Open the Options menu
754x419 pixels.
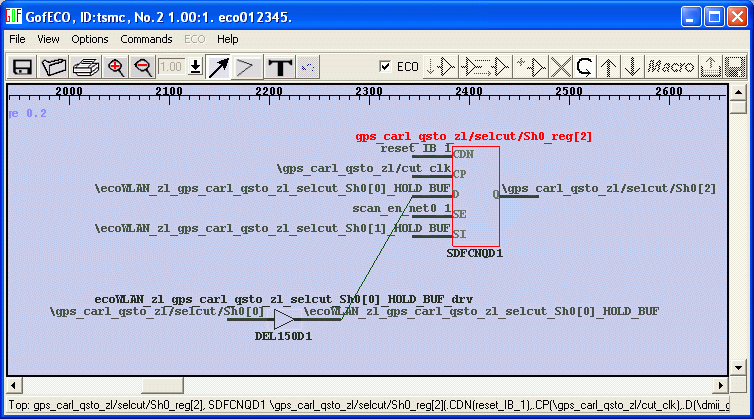[90, 39]
